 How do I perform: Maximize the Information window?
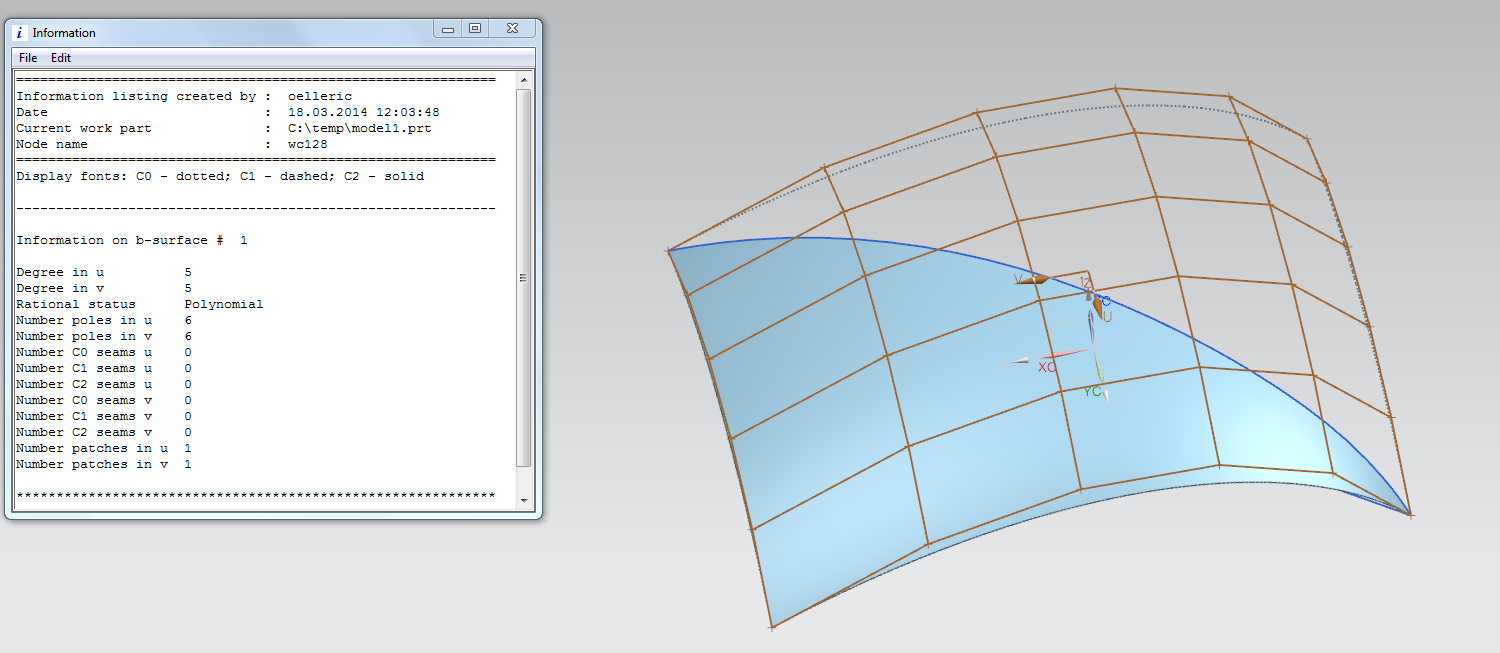point(475,29)
